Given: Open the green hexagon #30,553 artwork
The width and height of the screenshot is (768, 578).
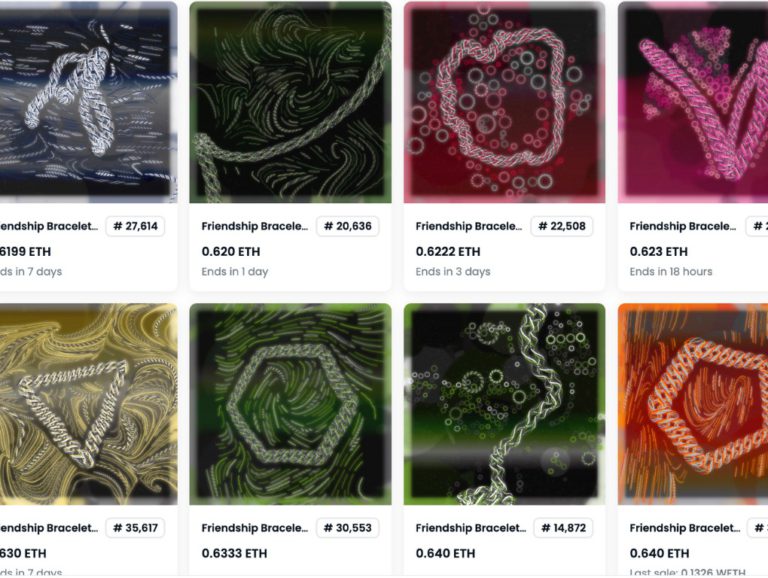Looking at the screenshot, I should tap(290, 404).
